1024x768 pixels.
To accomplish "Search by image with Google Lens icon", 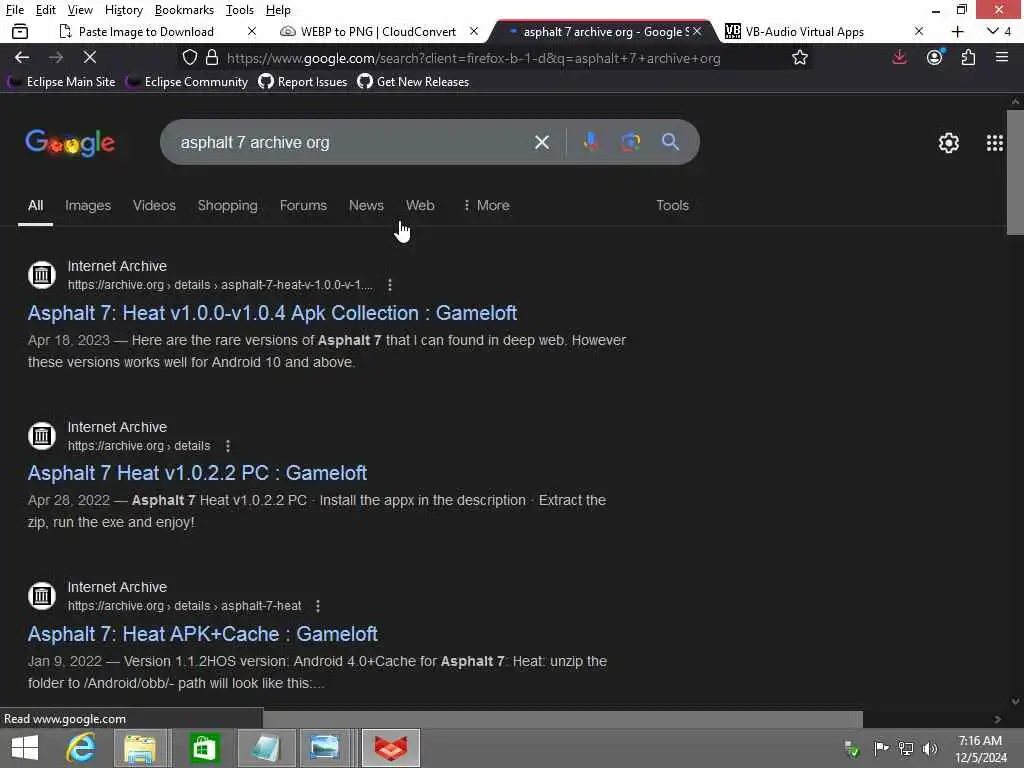I will 630,142.
